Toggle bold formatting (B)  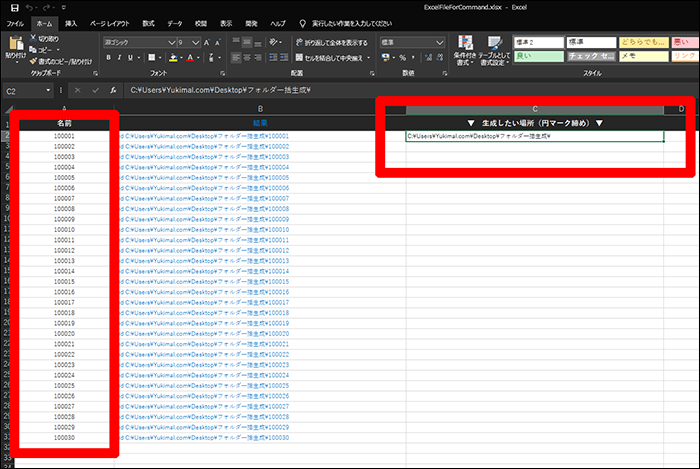click(109, 58)
